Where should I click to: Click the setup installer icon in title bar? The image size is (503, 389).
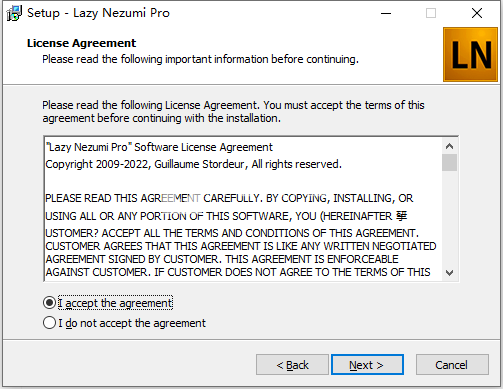click(x=14, y=13)
